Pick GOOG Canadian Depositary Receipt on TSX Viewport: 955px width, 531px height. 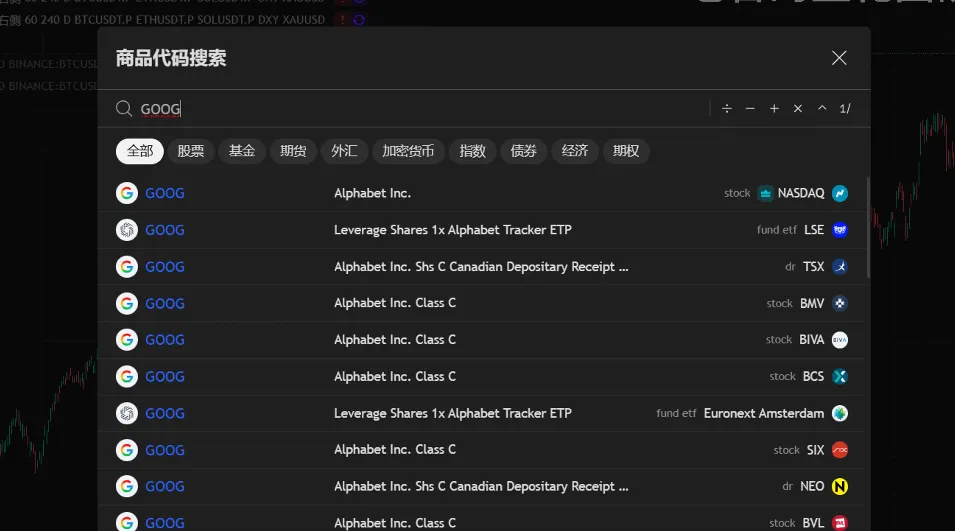(x=480, y=267)
